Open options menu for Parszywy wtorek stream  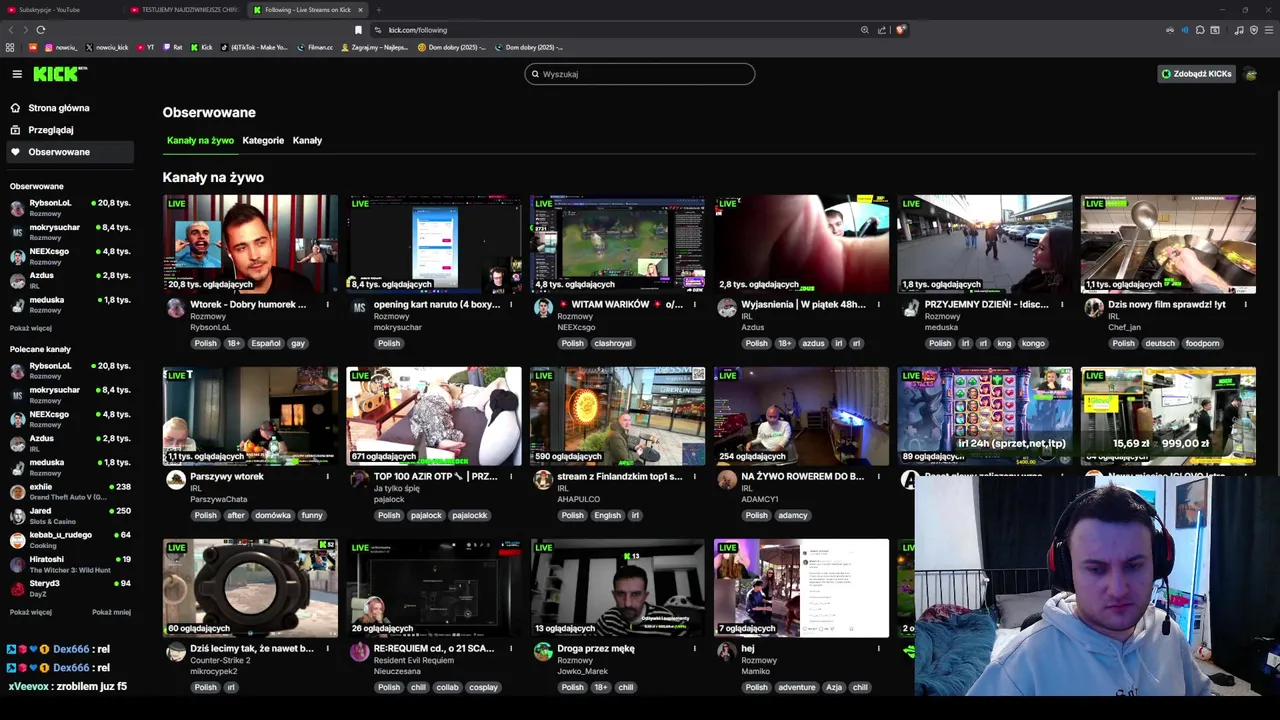click(x=327, y=477)
